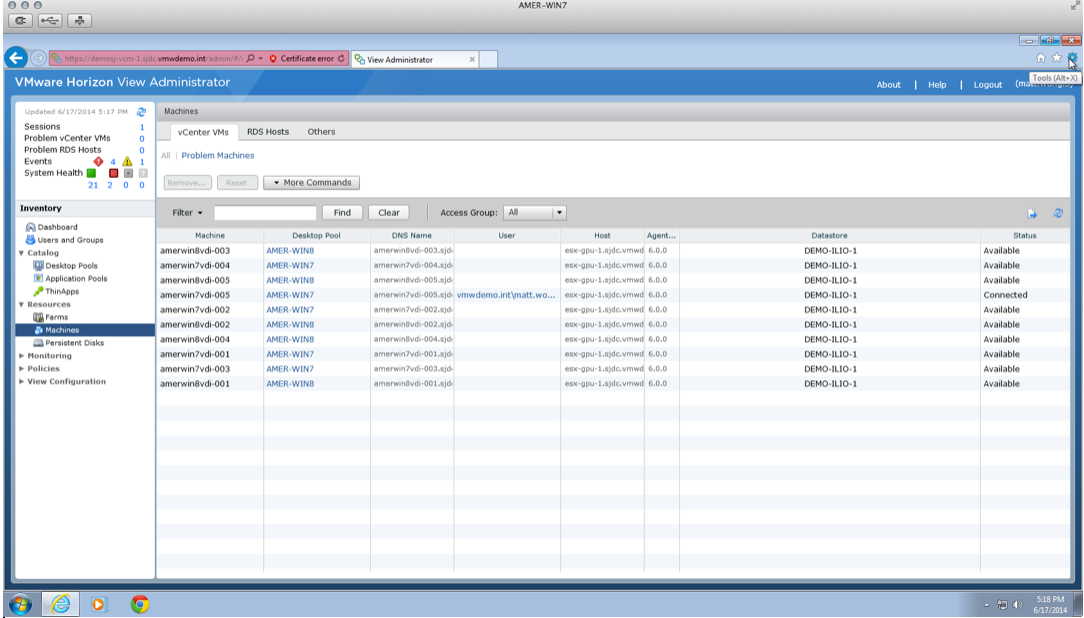Select the amerwin7vdi-005 machine row
The image size is (1084, 618).
pos(613,295)
